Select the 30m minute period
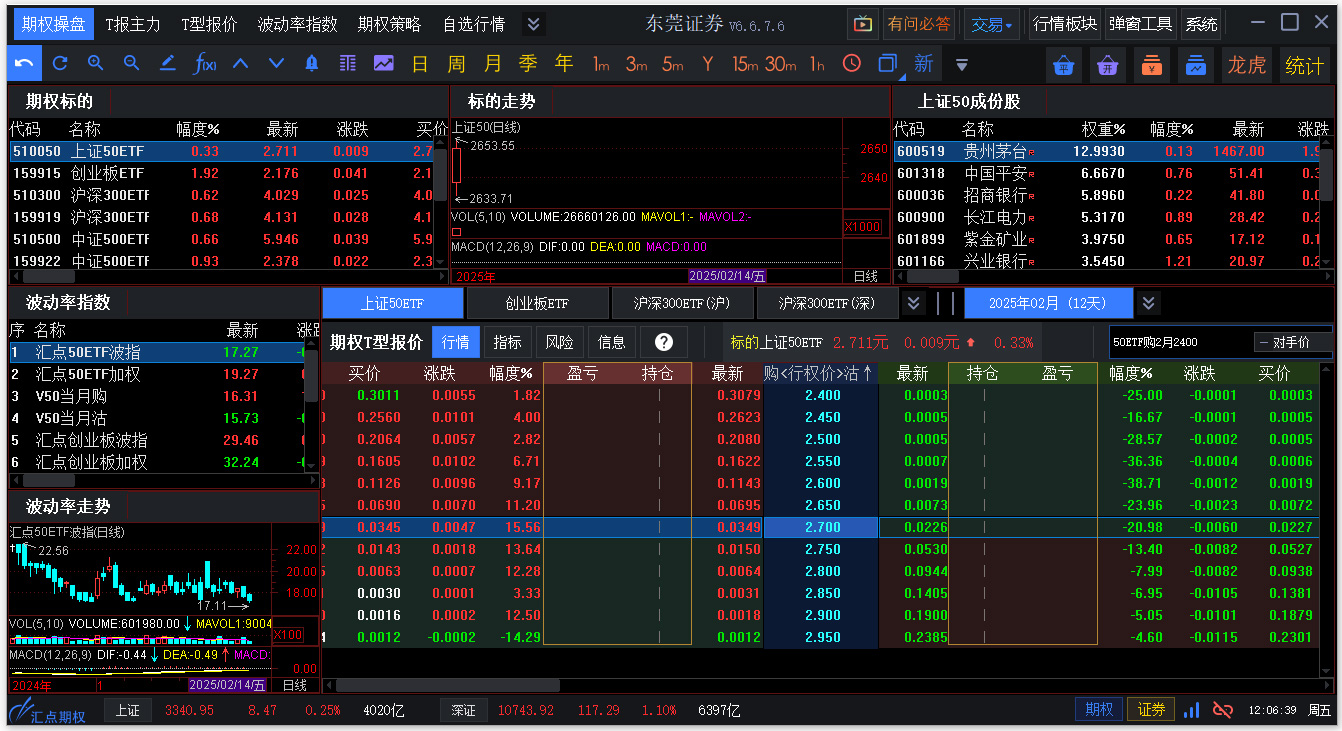 (x=781, y=64)
